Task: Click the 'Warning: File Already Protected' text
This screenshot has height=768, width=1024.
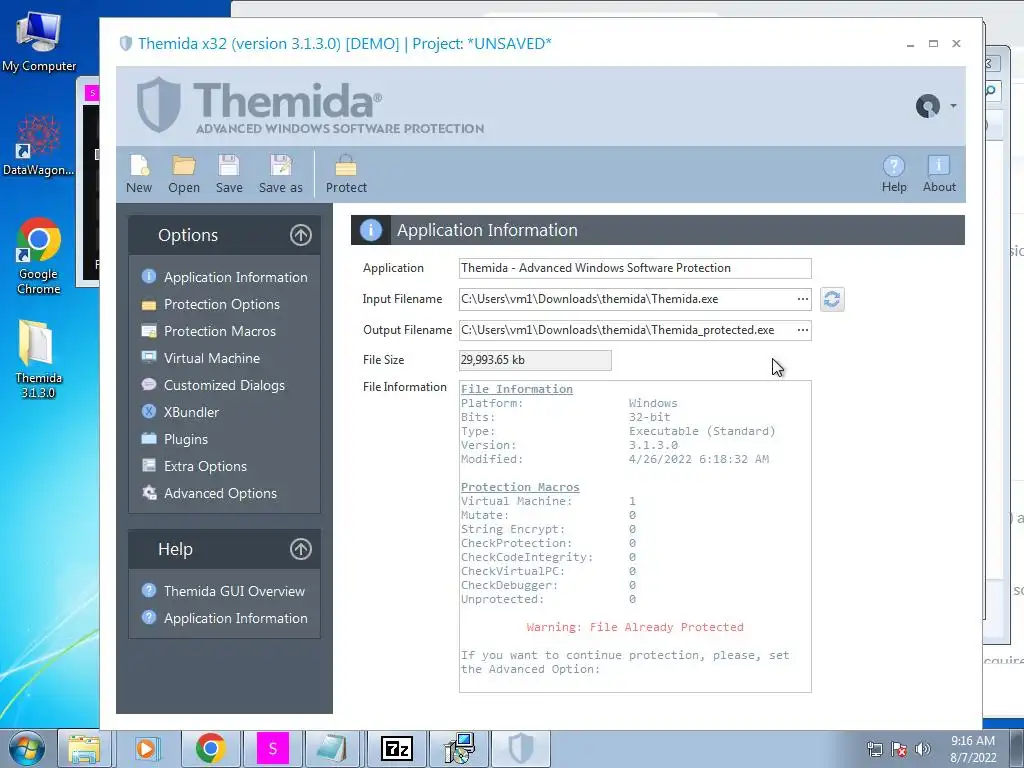Action: pyautogui.click(x=635, y=627)
